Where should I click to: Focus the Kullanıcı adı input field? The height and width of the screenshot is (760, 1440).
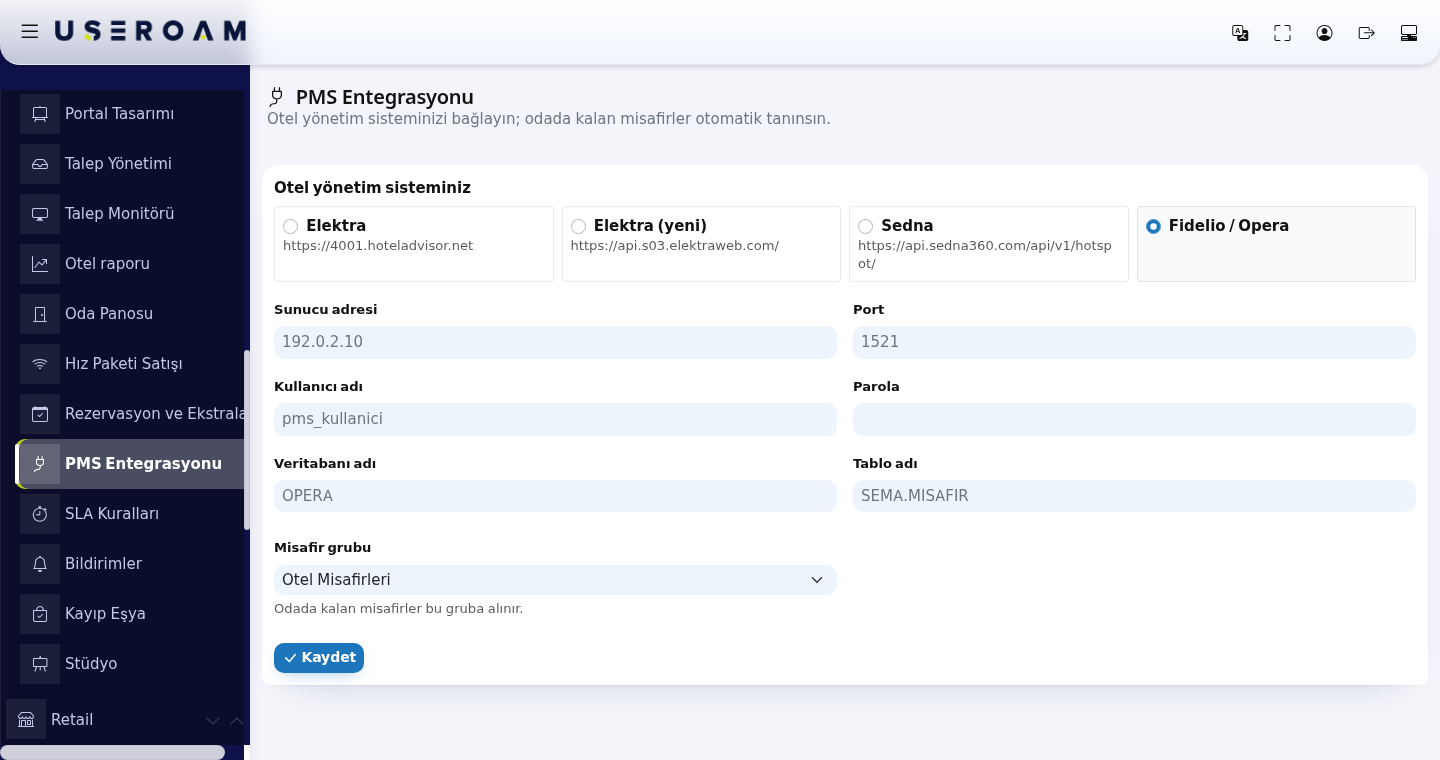tap(555, 419)
